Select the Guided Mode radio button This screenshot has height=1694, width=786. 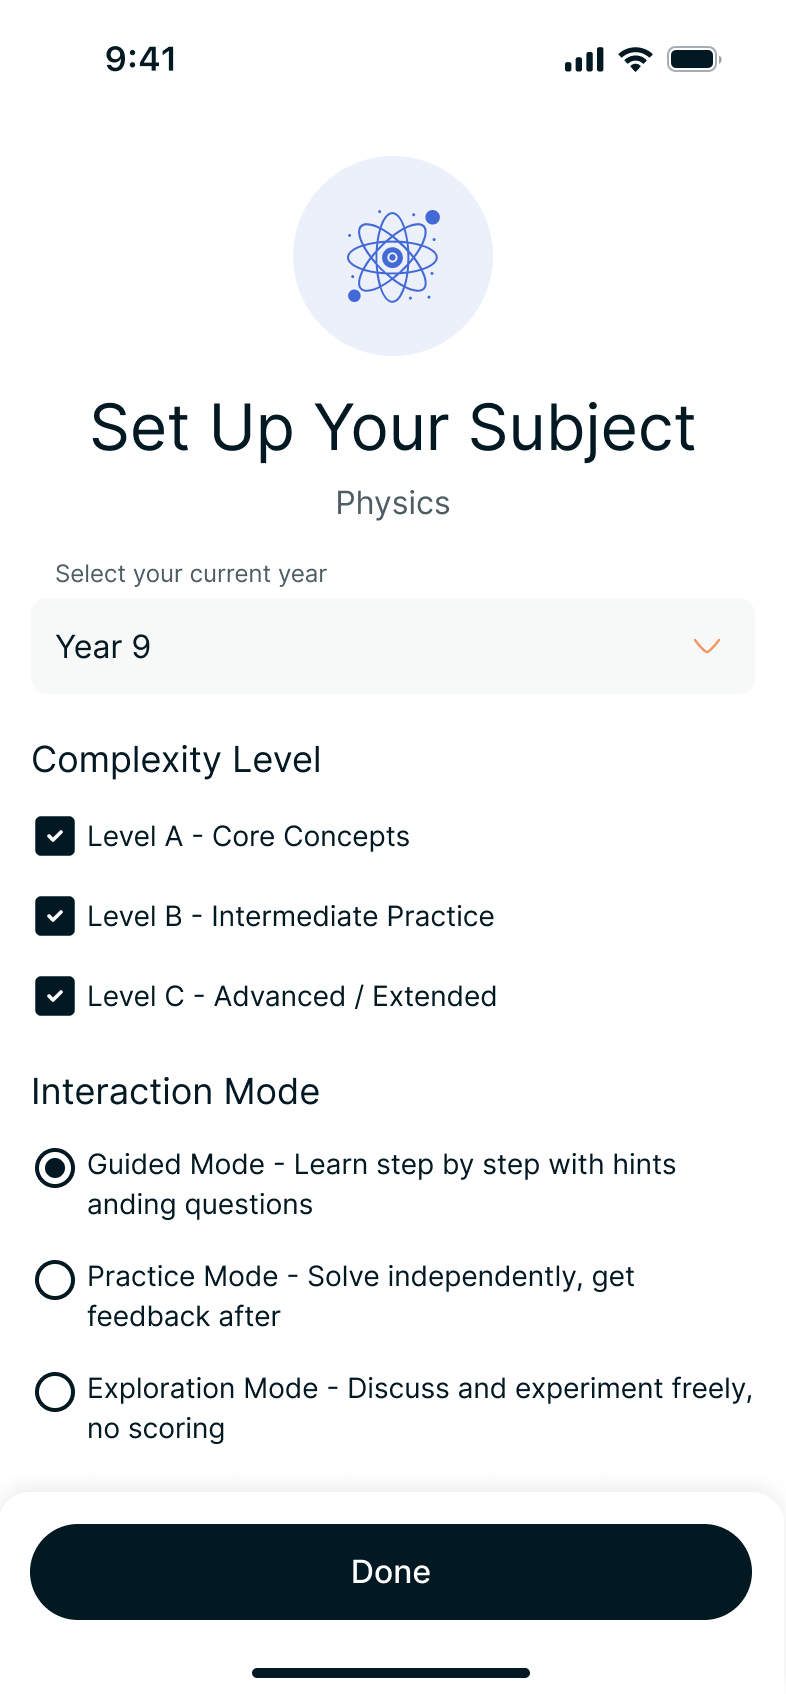tap(55, 1167)
